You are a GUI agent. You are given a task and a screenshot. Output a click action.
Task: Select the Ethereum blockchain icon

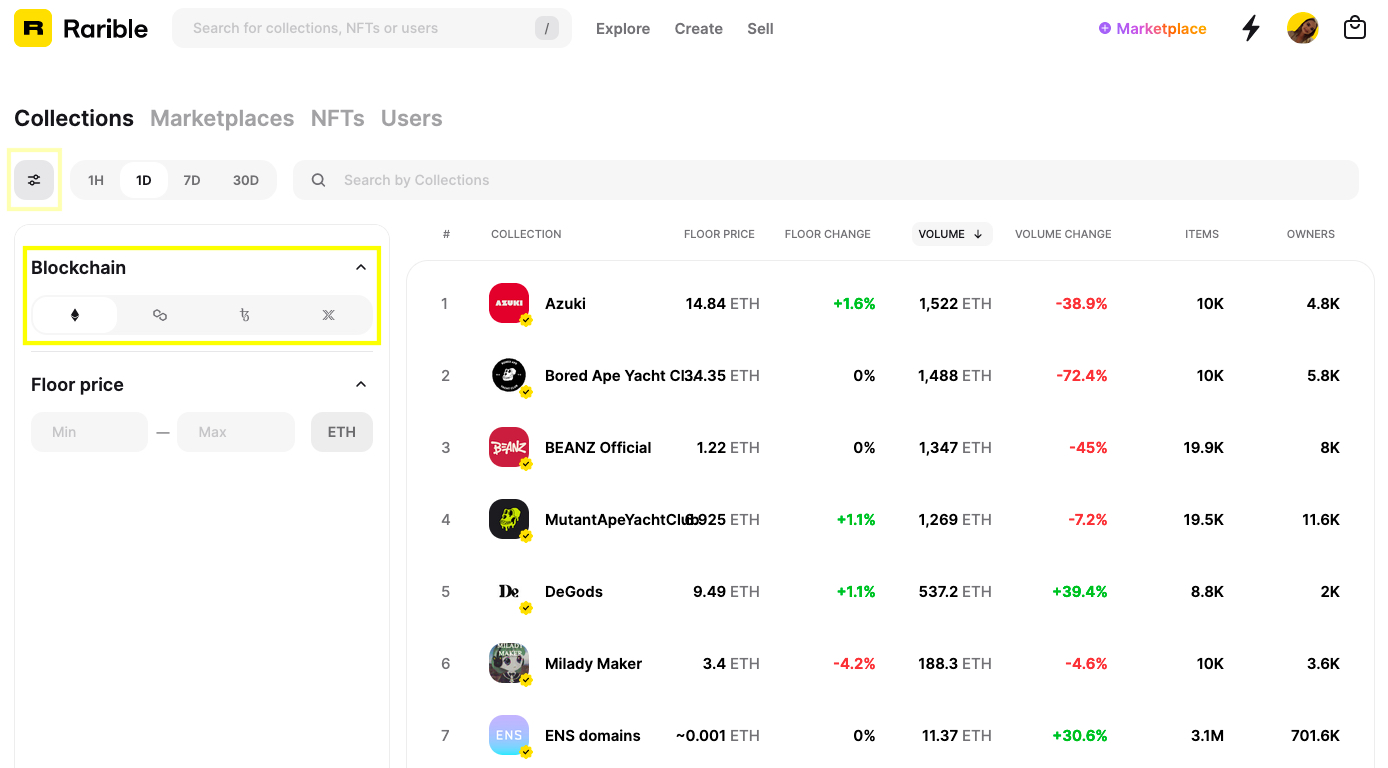pyautogui.click(x=75, y=315)
